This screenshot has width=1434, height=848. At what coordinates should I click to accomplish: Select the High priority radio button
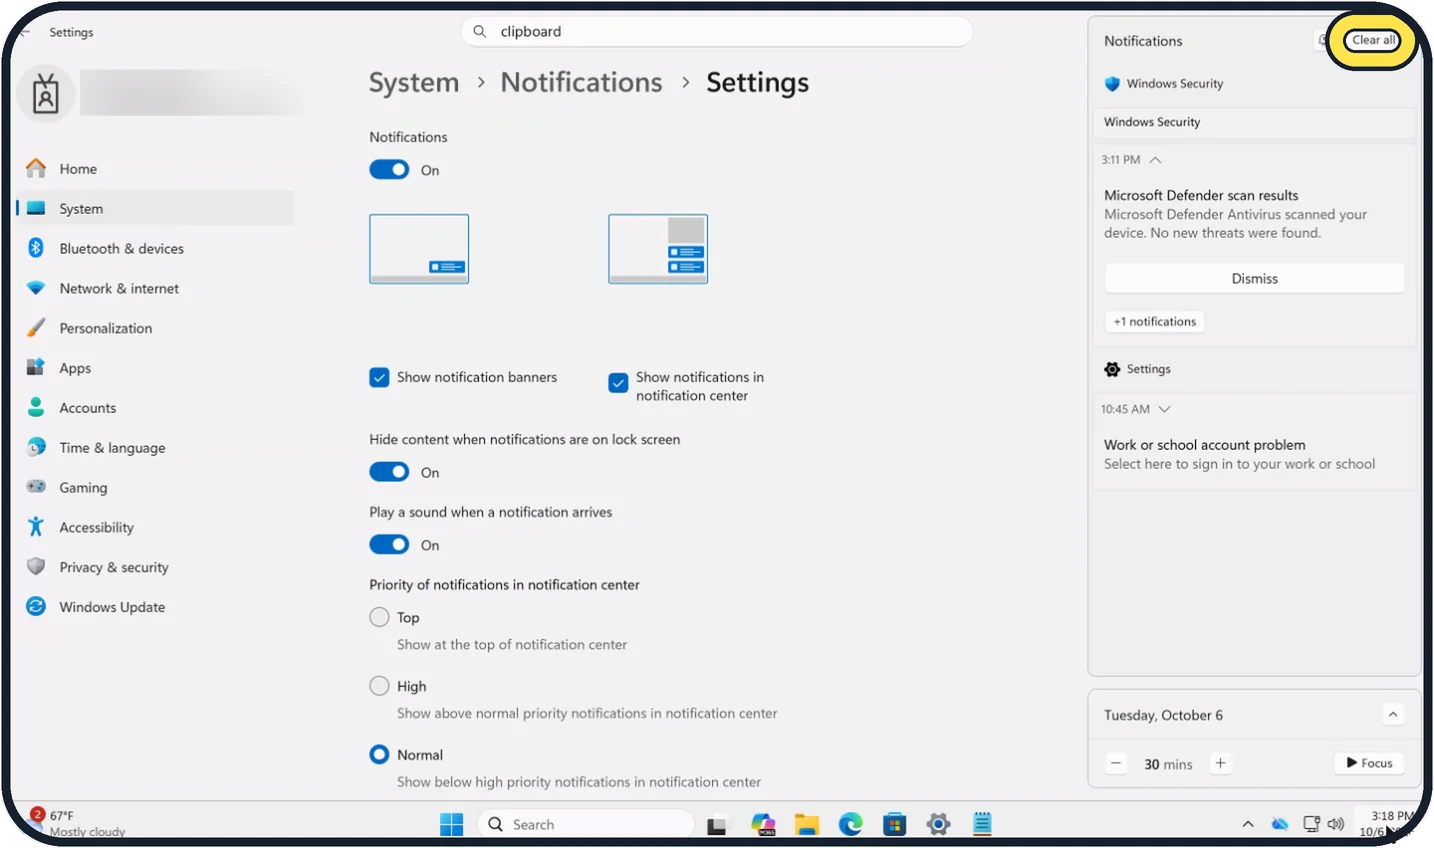[x=379, y=686]
